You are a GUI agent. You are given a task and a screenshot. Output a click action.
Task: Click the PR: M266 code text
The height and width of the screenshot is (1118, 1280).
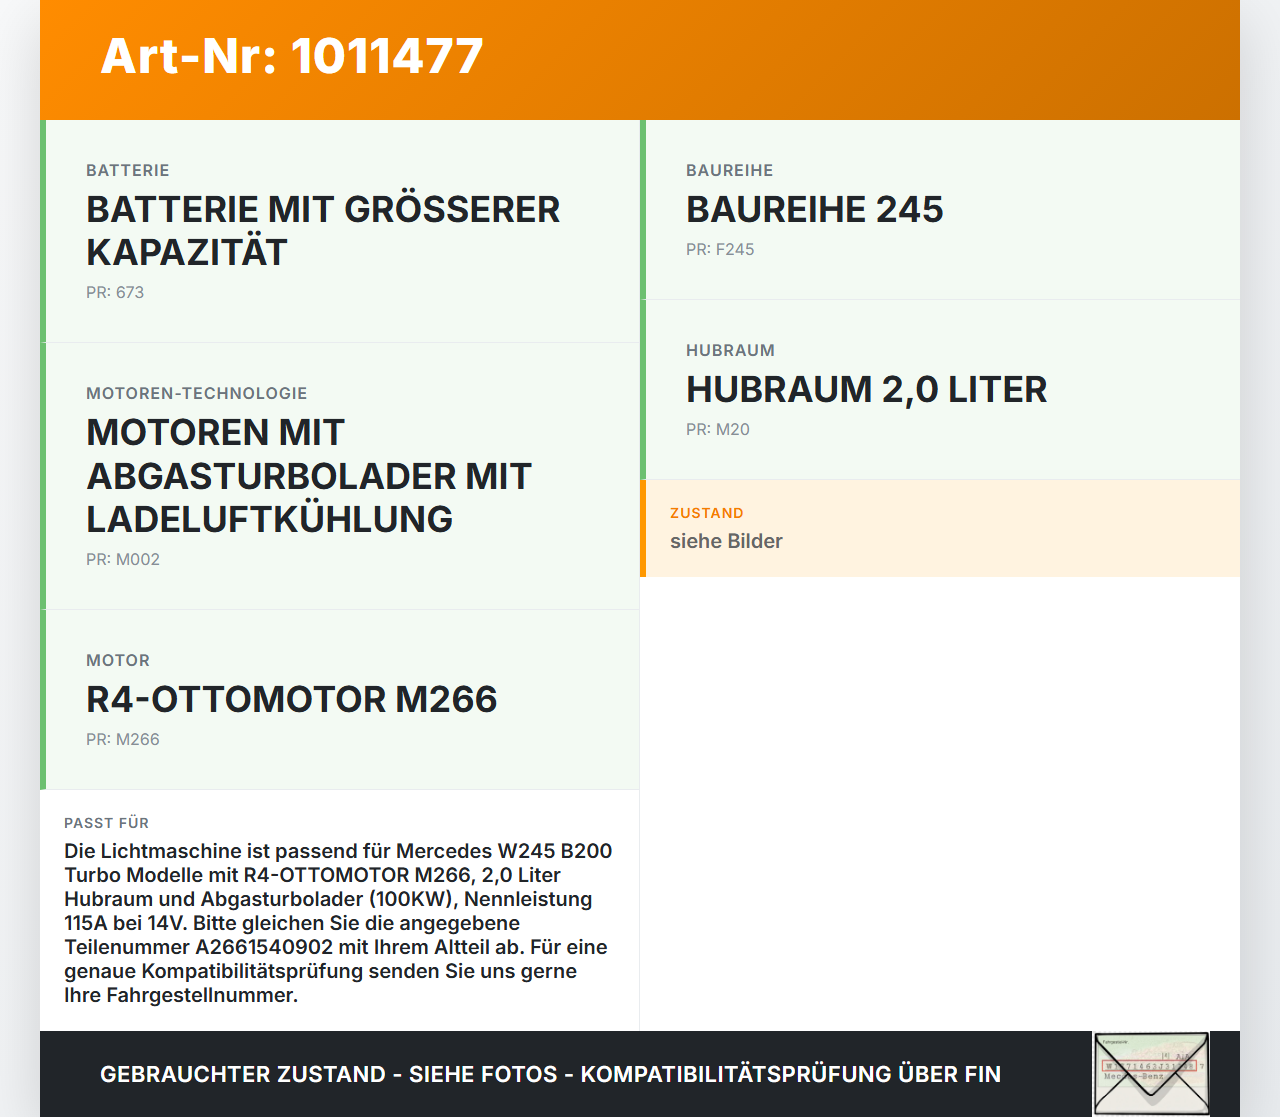123,739
